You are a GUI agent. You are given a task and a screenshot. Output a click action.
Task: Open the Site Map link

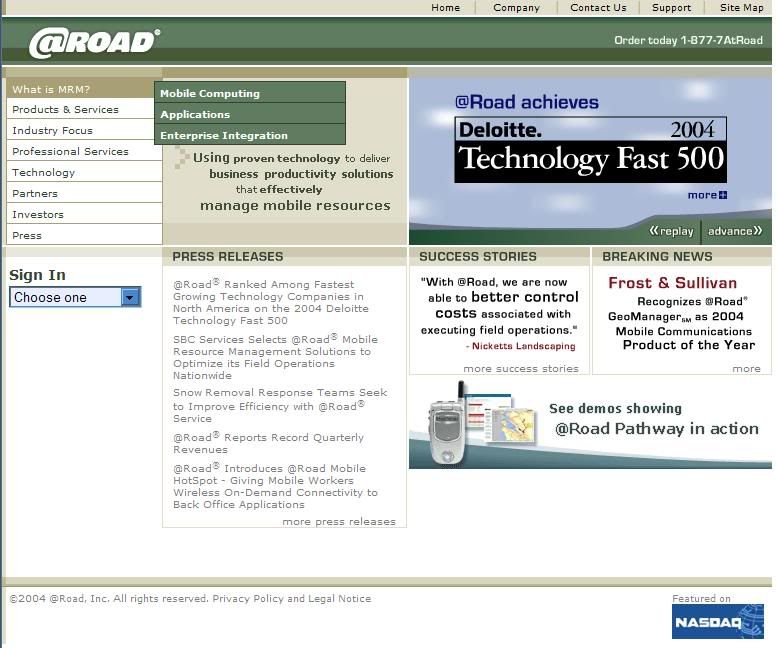pyautogui.click(x=741, y=7)
